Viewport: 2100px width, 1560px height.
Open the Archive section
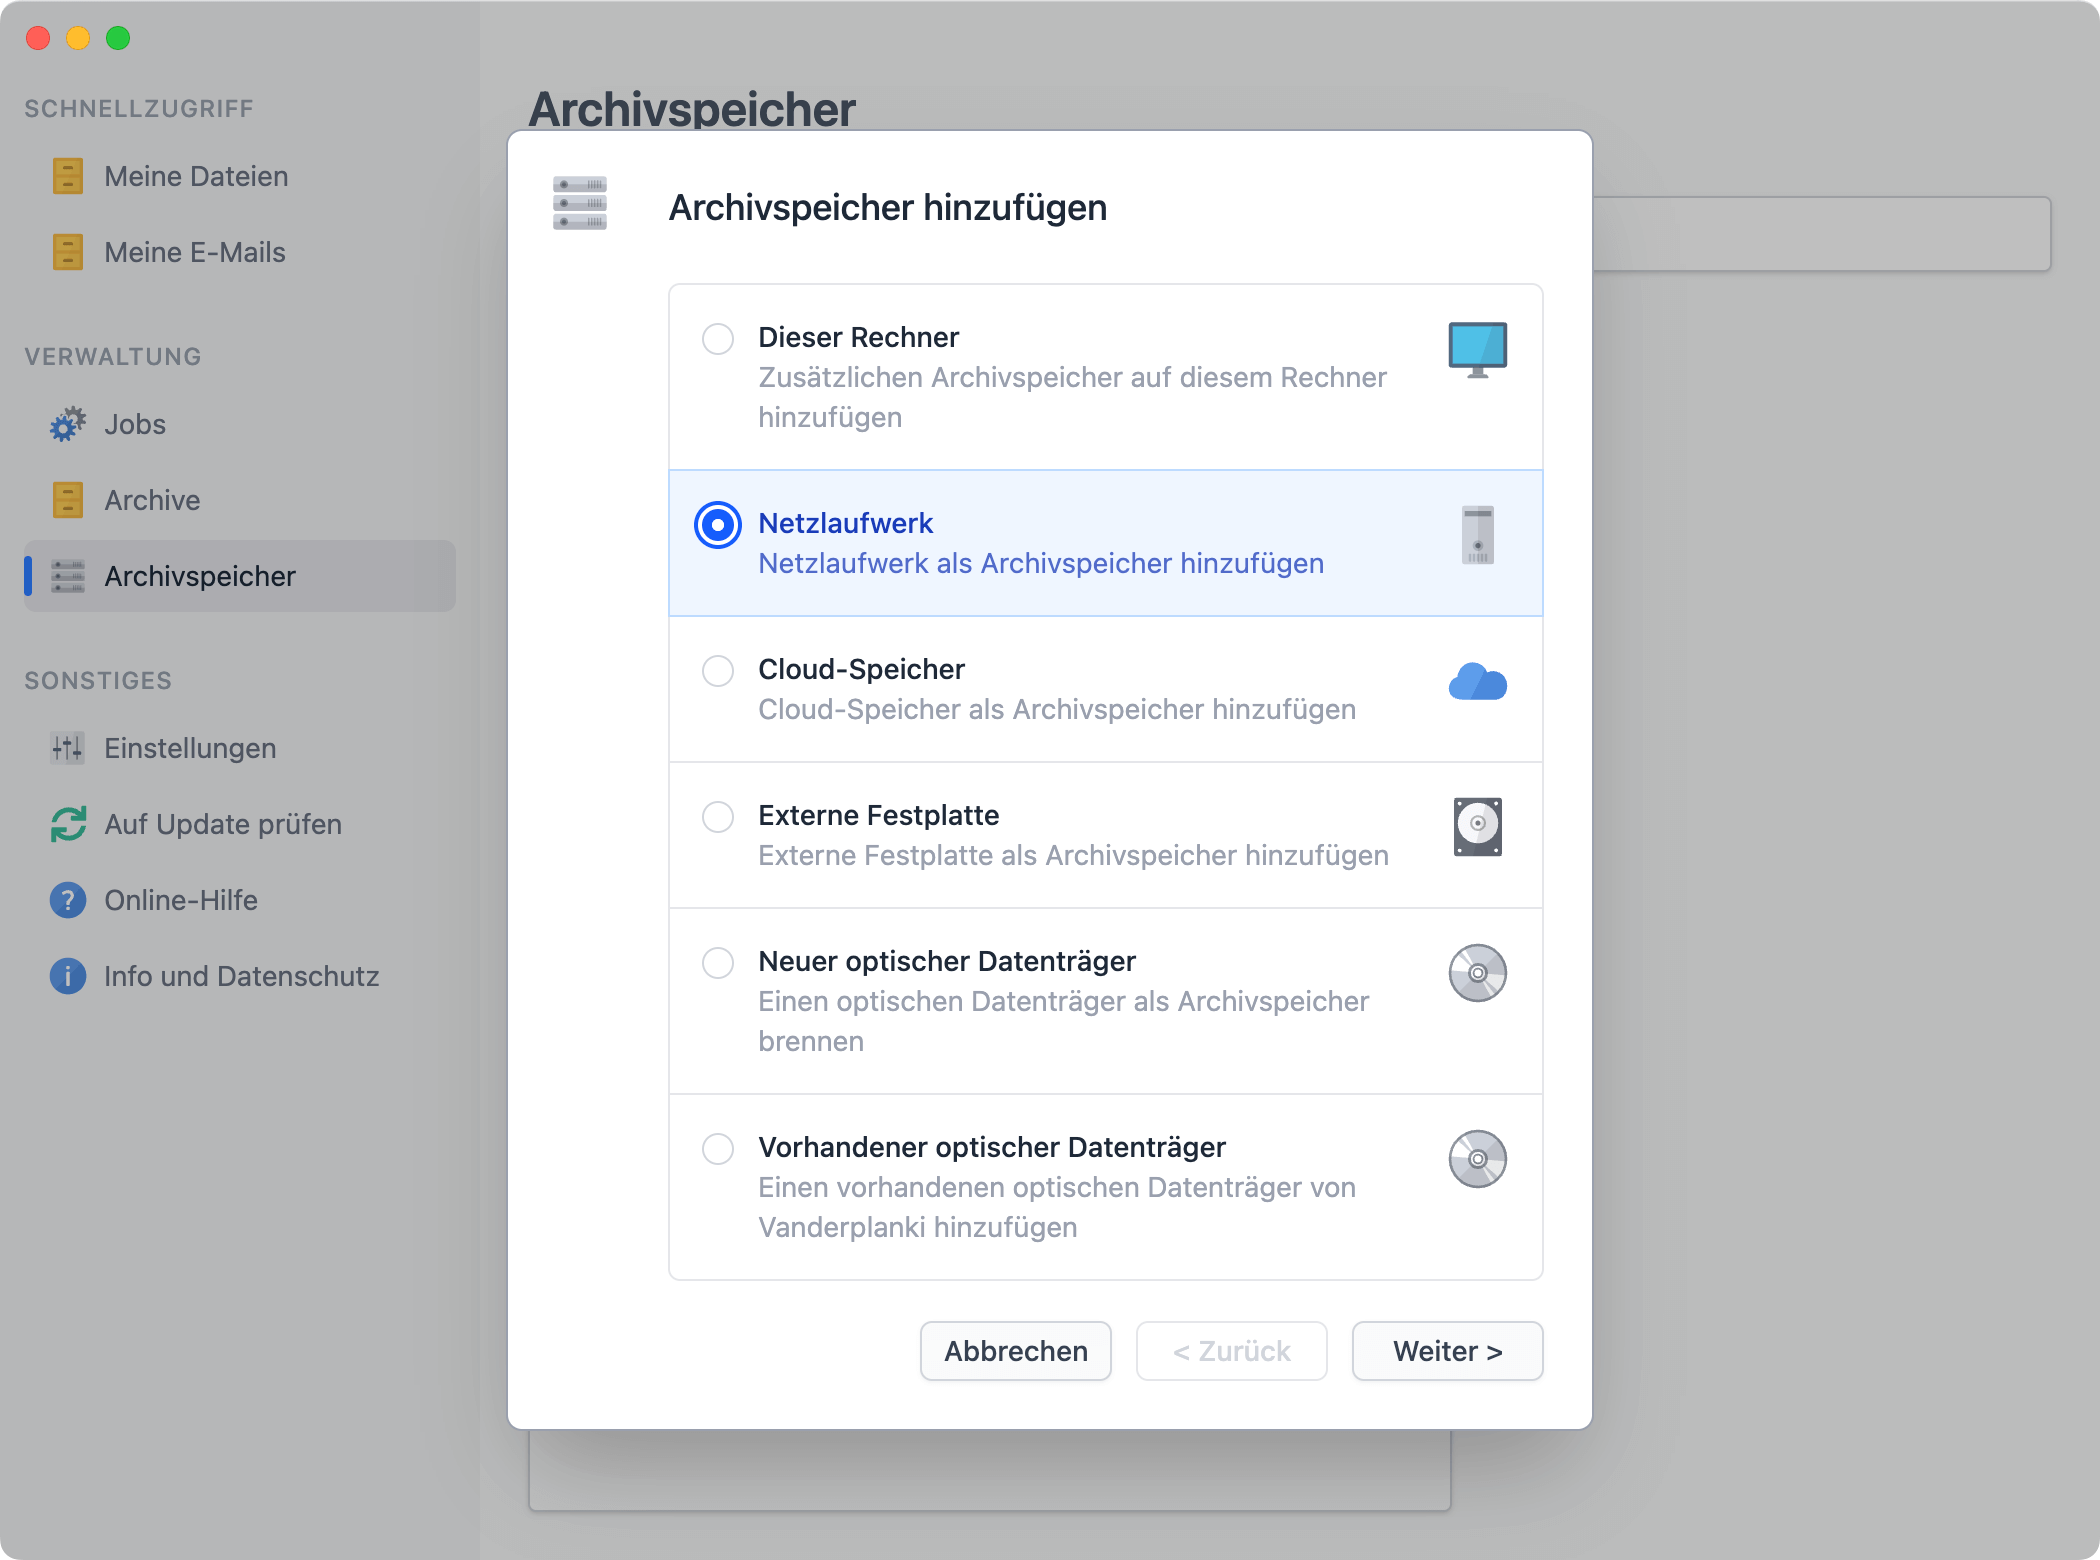pyautogui.click(x=152, y=500)
